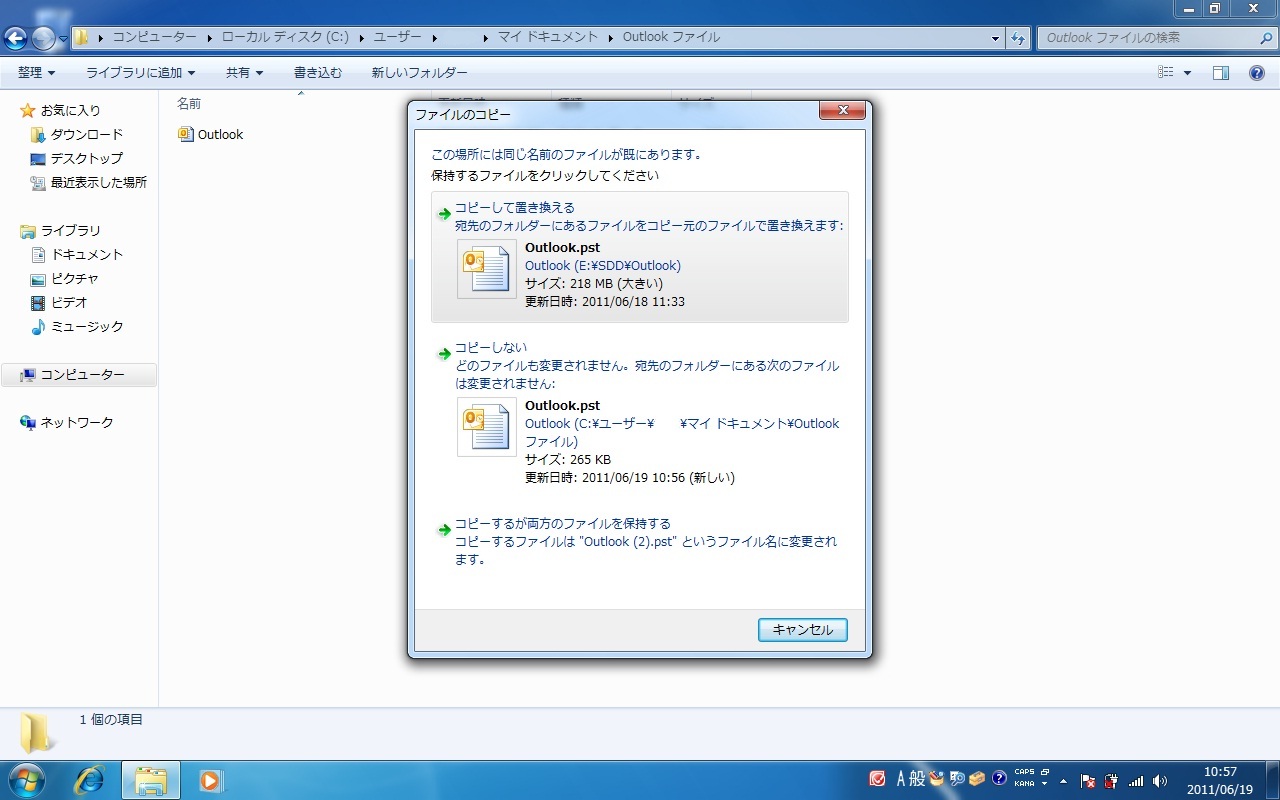Click the red checkmark icon in the taskbar tray
Image resolution: width=1280 pixels, height=800 pixels.
[878, 779]
